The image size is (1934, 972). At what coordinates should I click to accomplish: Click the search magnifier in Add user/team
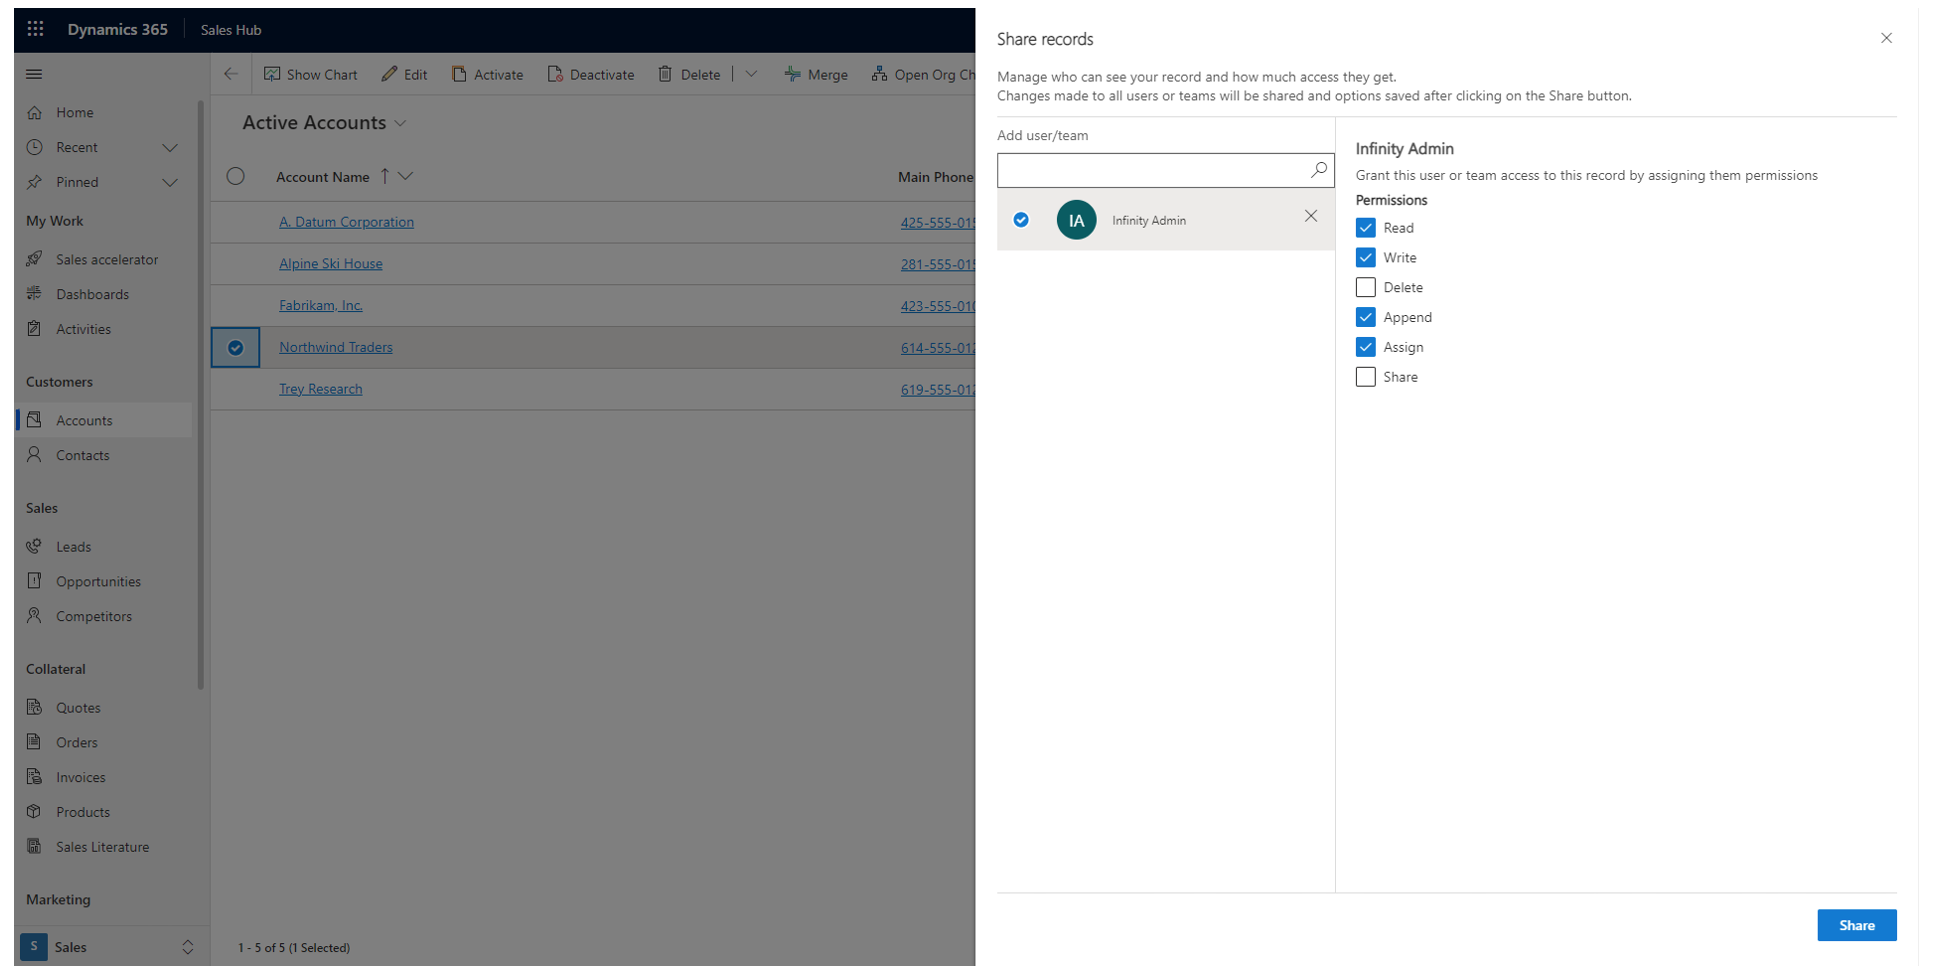pyautogui.click(x=1319, y=170)
